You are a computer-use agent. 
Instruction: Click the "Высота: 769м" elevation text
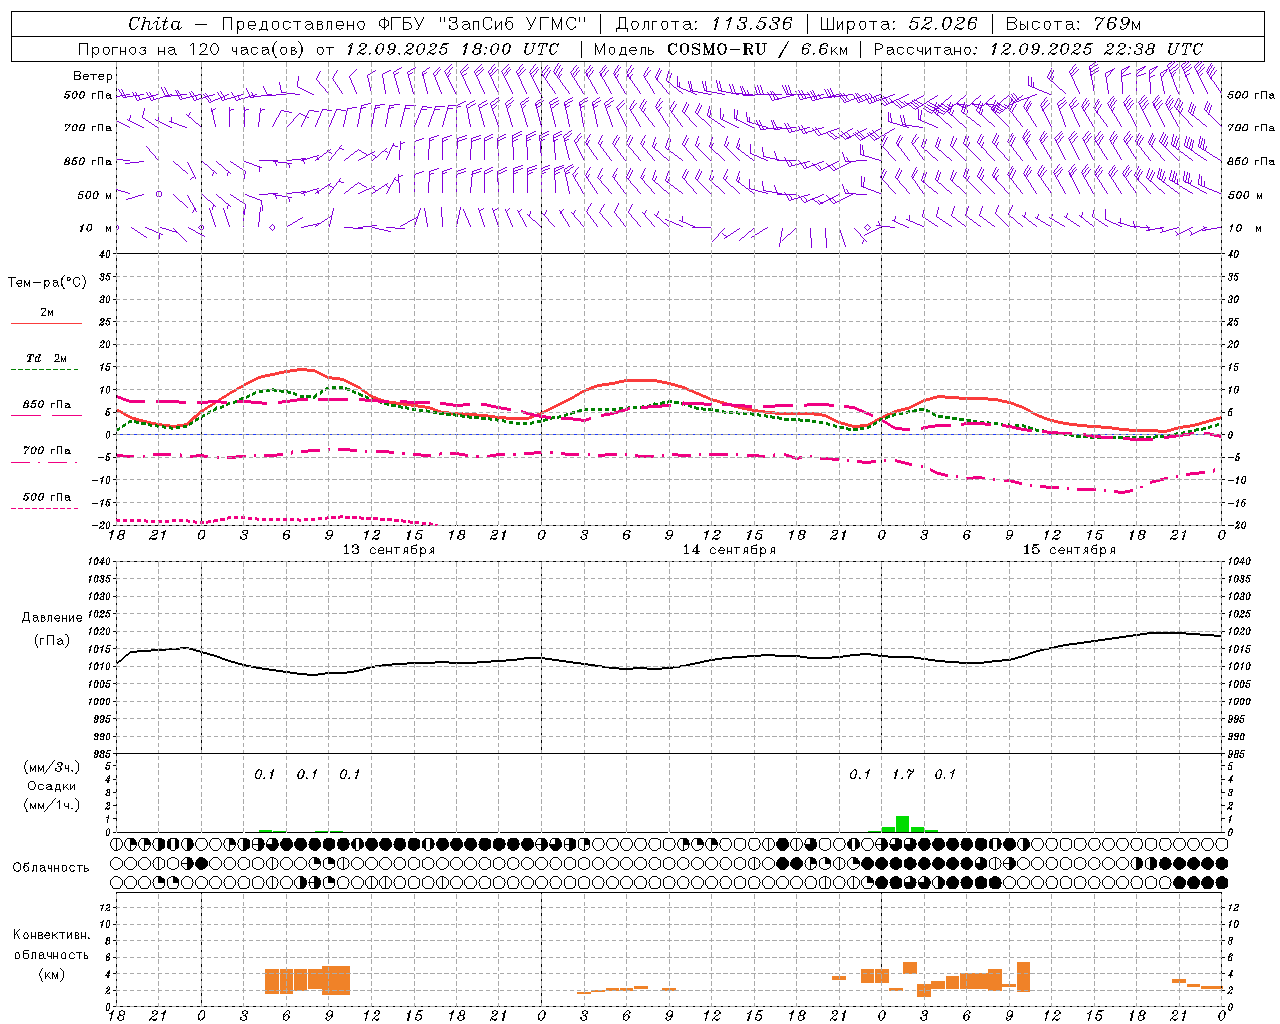coord(1073,24)
